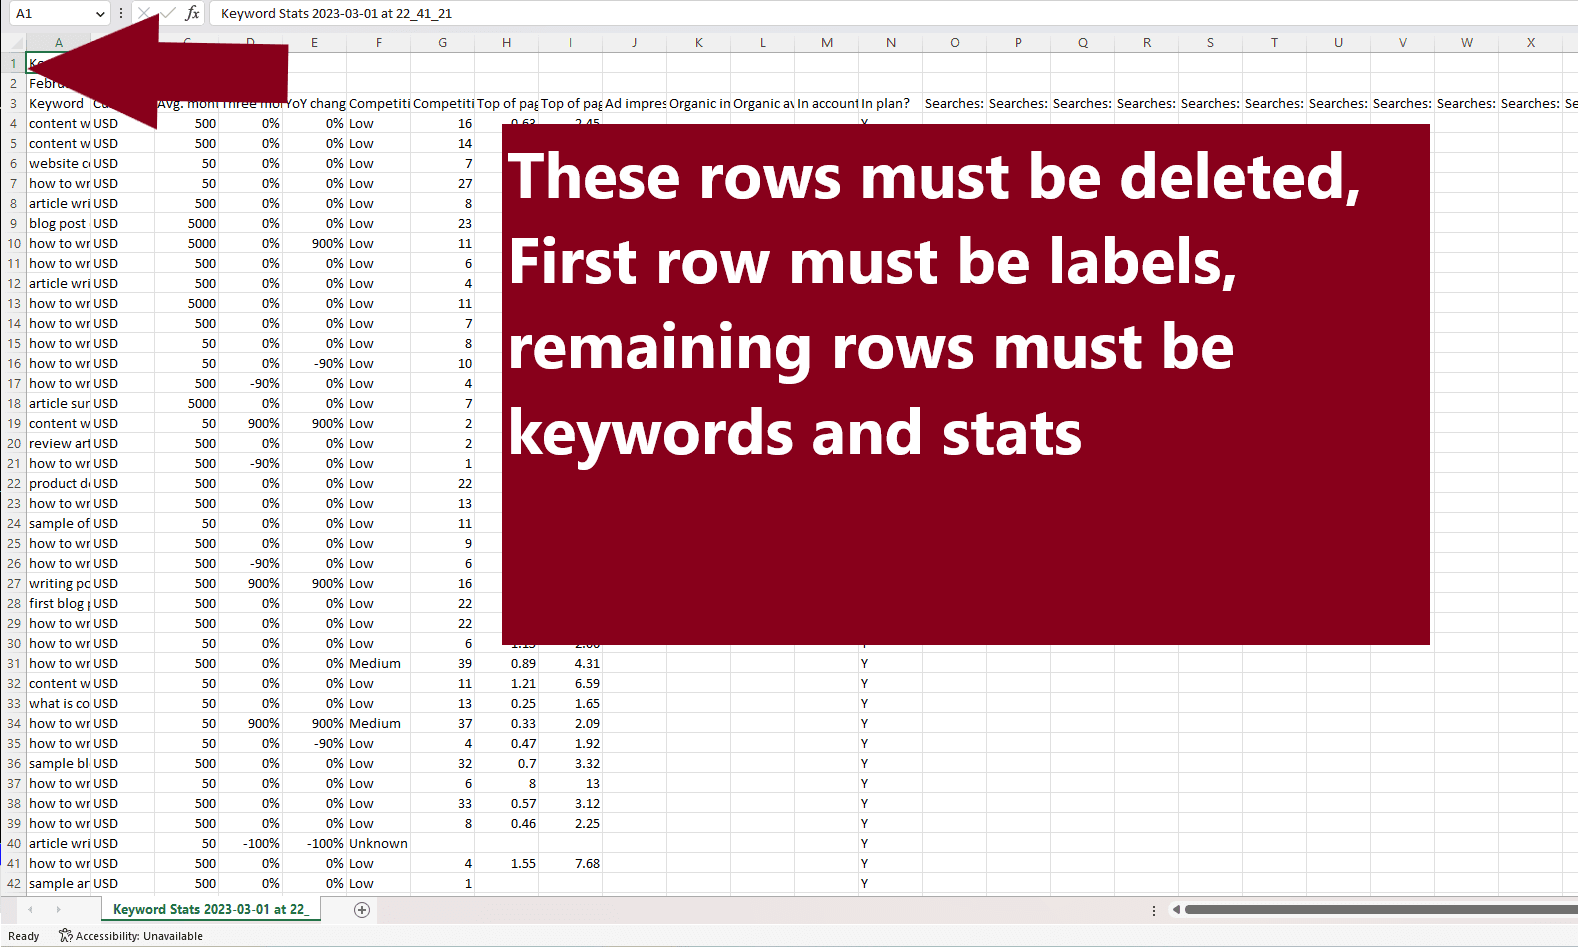Click the next sheet navigation arrow
This screenshot has height=947, width=1578.
coord(58,909)
